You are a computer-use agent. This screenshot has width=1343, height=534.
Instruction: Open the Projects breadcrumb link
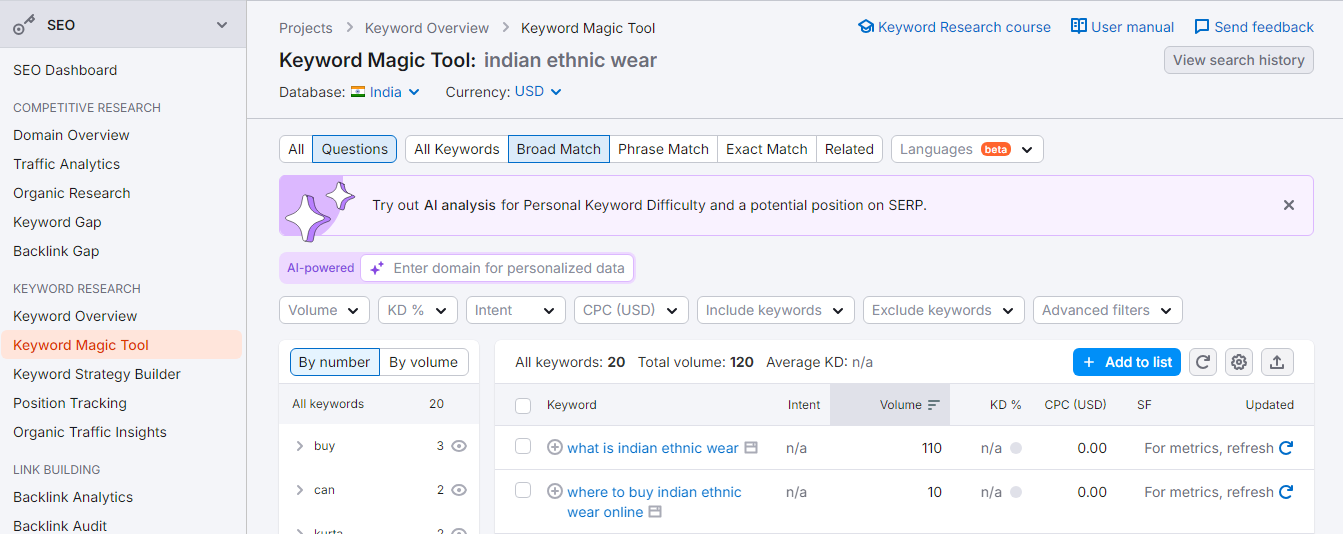point(306,28)
